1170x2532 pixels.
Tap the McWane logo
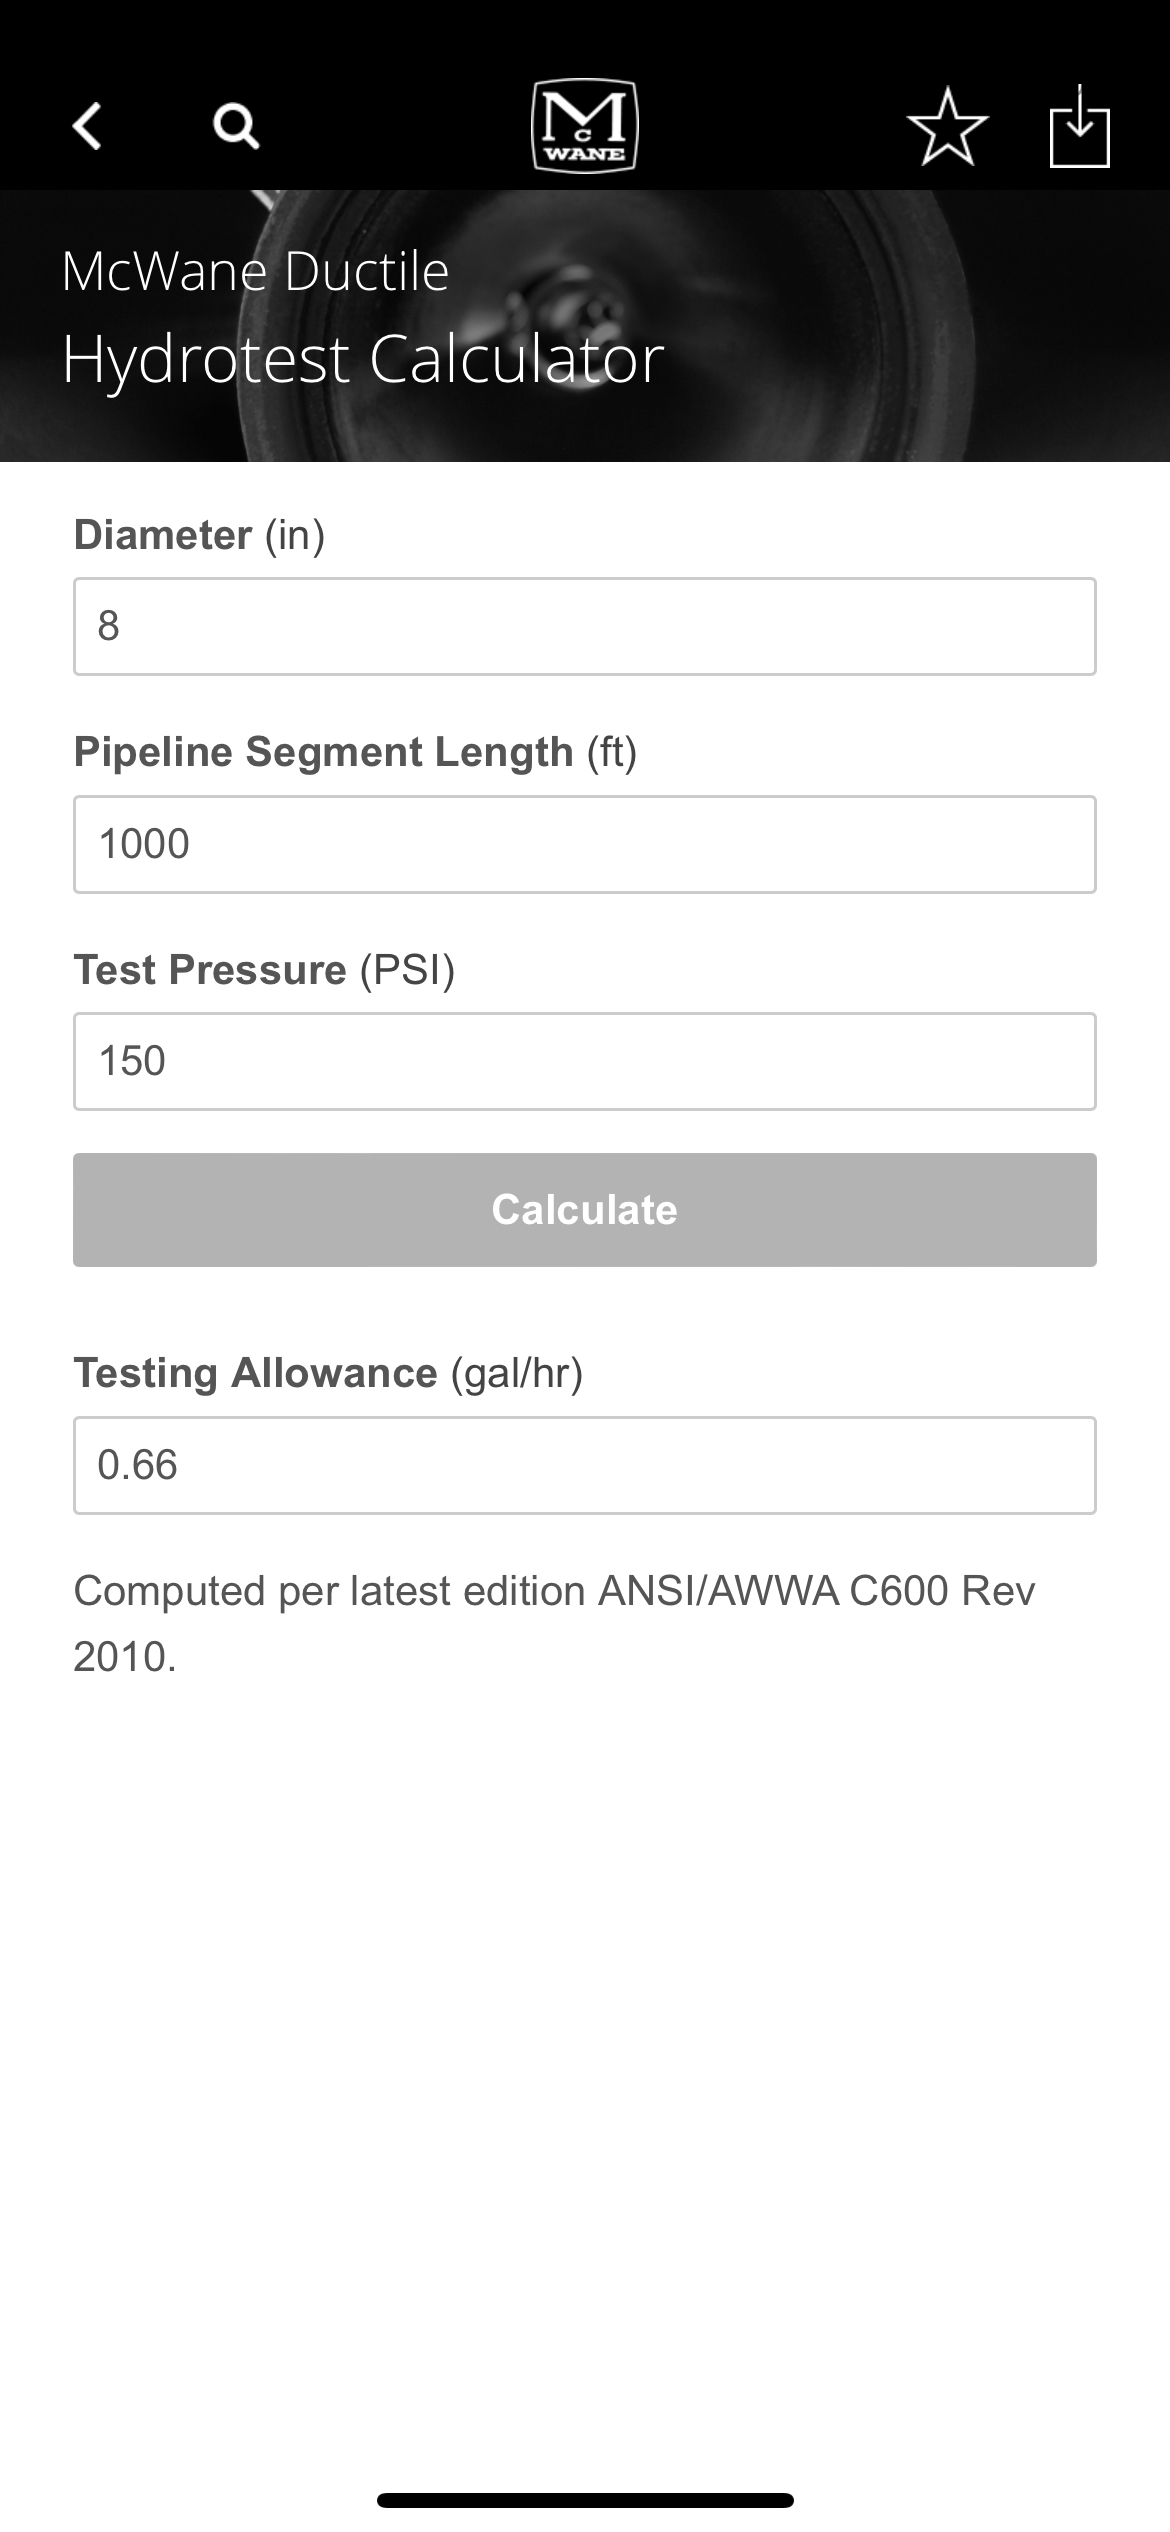[585, 126]
